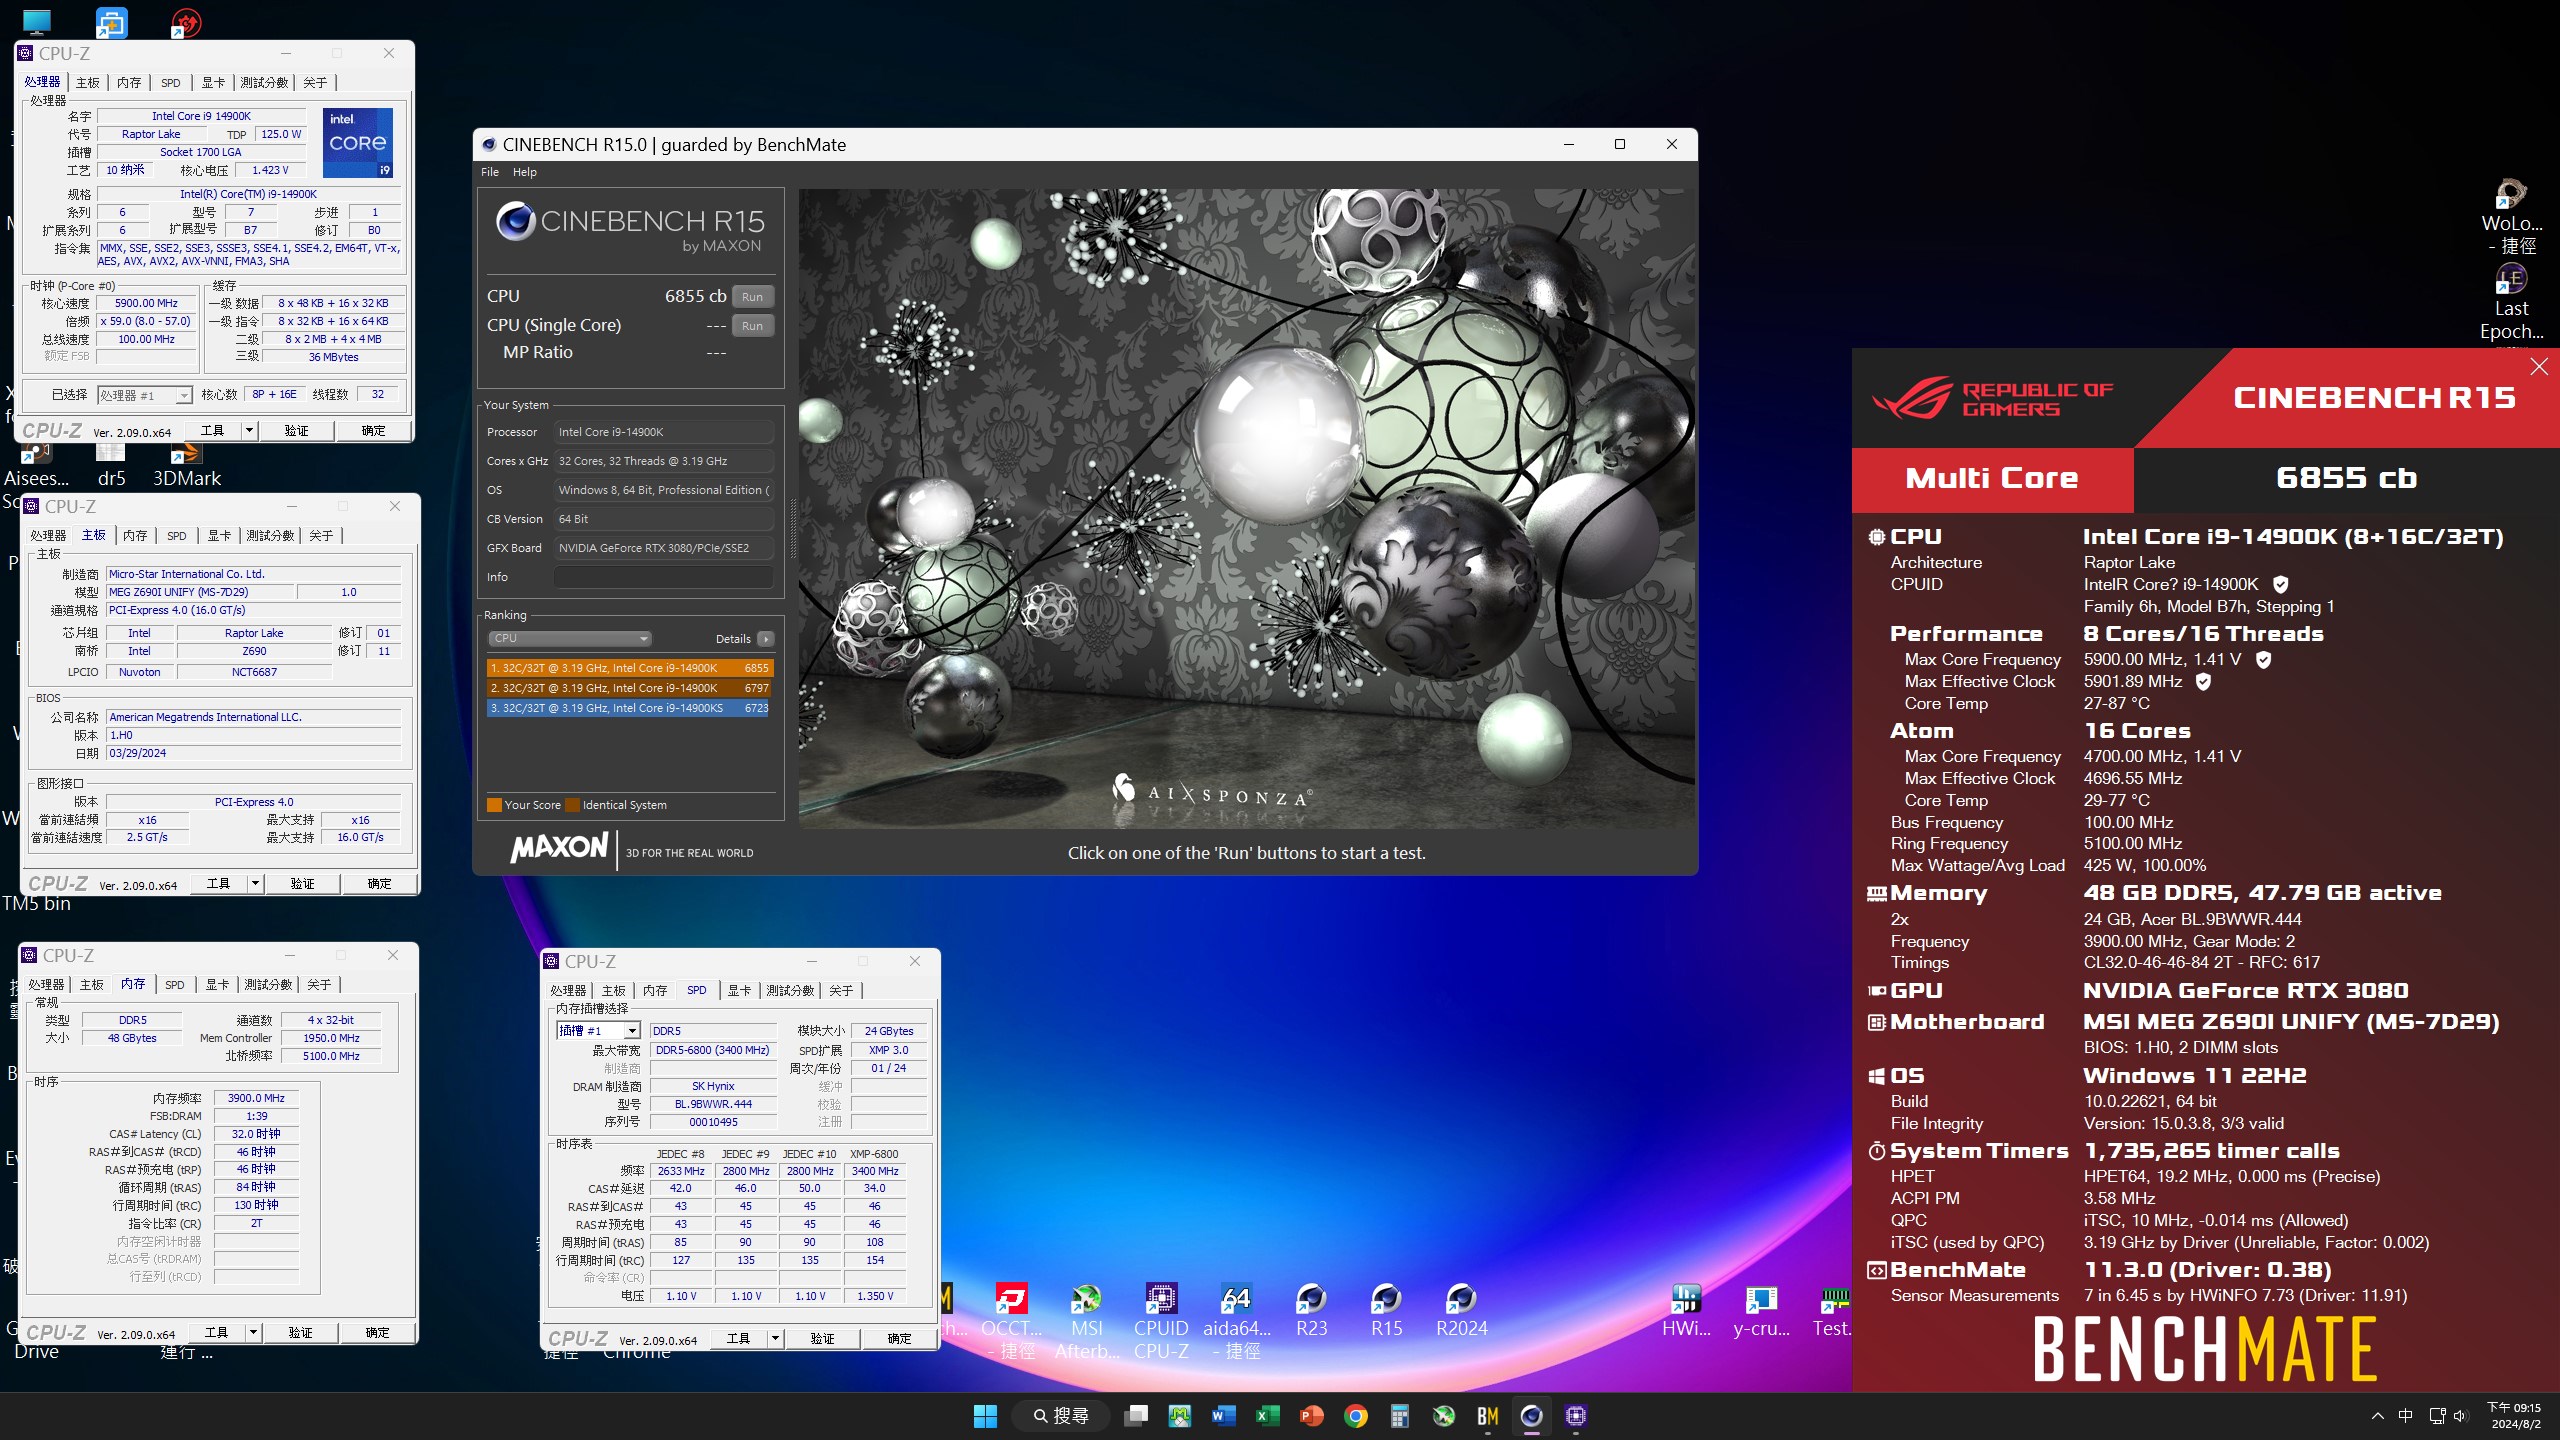
Task: Expand tools arrow in SPD CPU-Z window
Action: [775, 1338]
